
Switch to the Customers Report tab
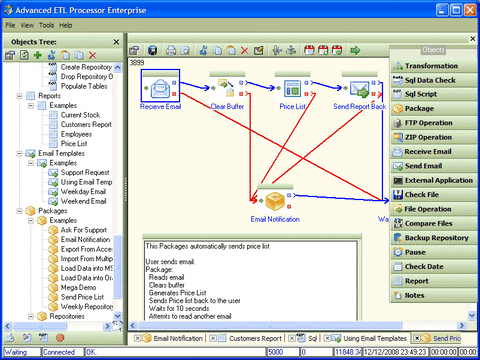pyautogui.click(x=255, y=338)
